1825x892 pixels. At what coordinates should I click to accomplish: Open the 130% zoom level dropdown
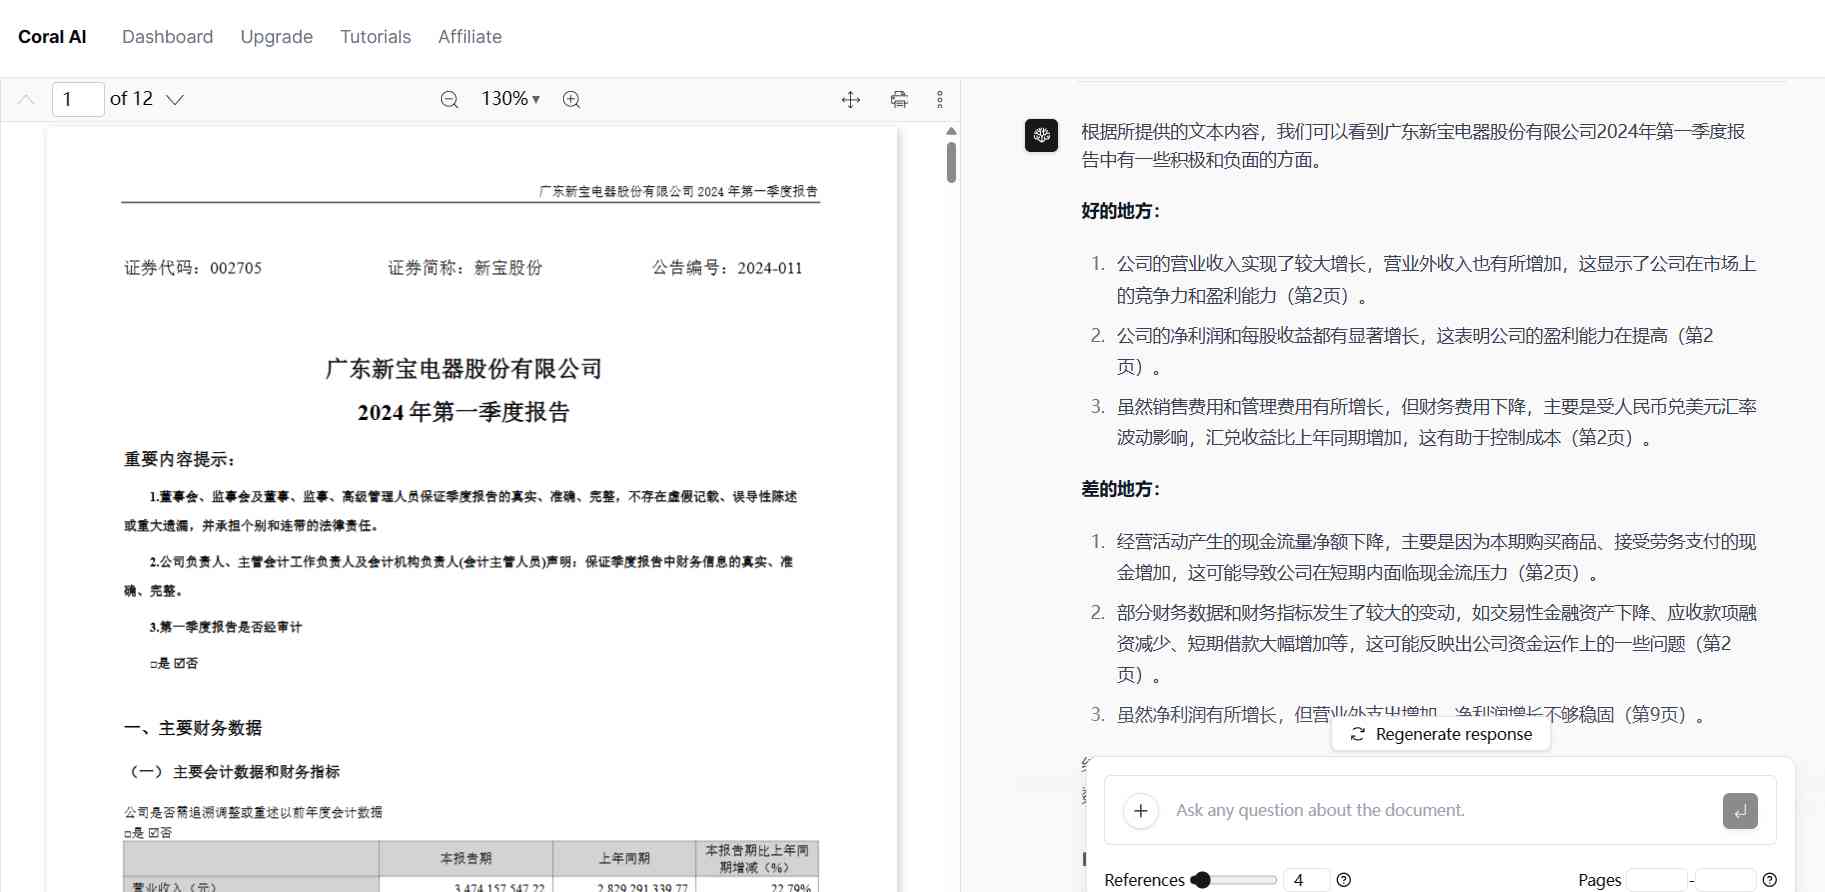coord(510,99)
